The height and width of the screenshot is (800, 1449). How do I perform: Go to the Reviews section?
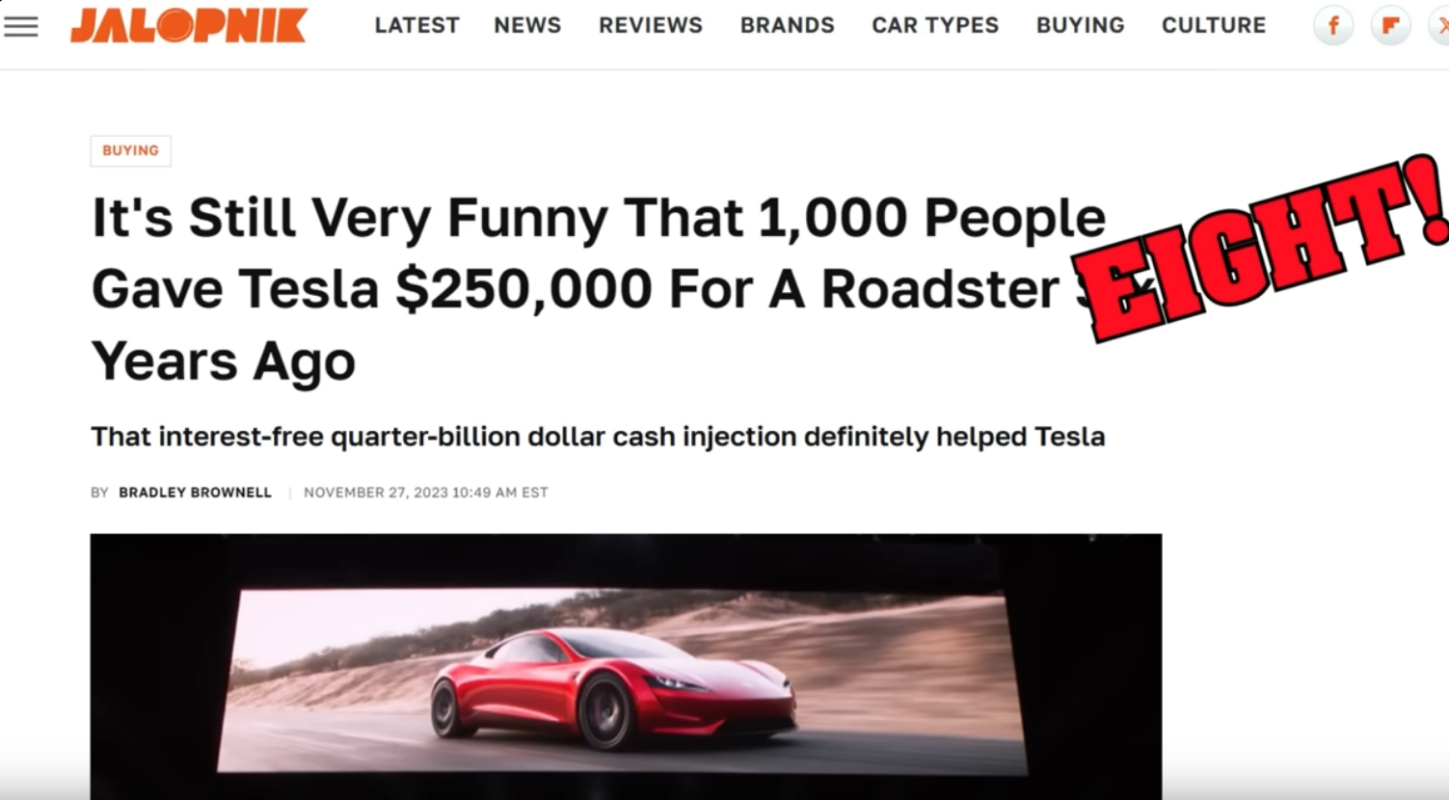pyautogui.click(x=651, y=26)
